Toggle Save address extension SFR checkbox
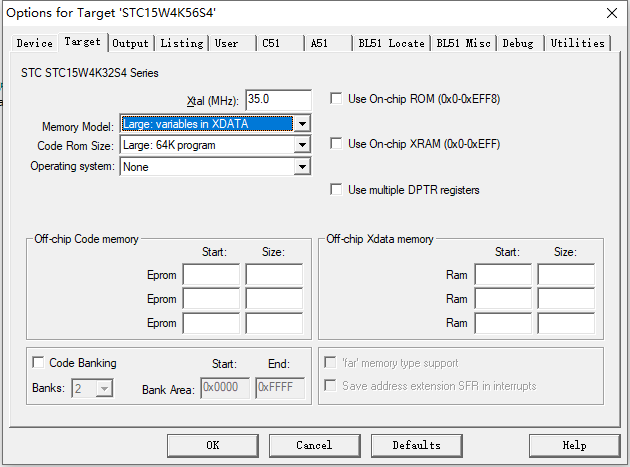 point(330,386)
